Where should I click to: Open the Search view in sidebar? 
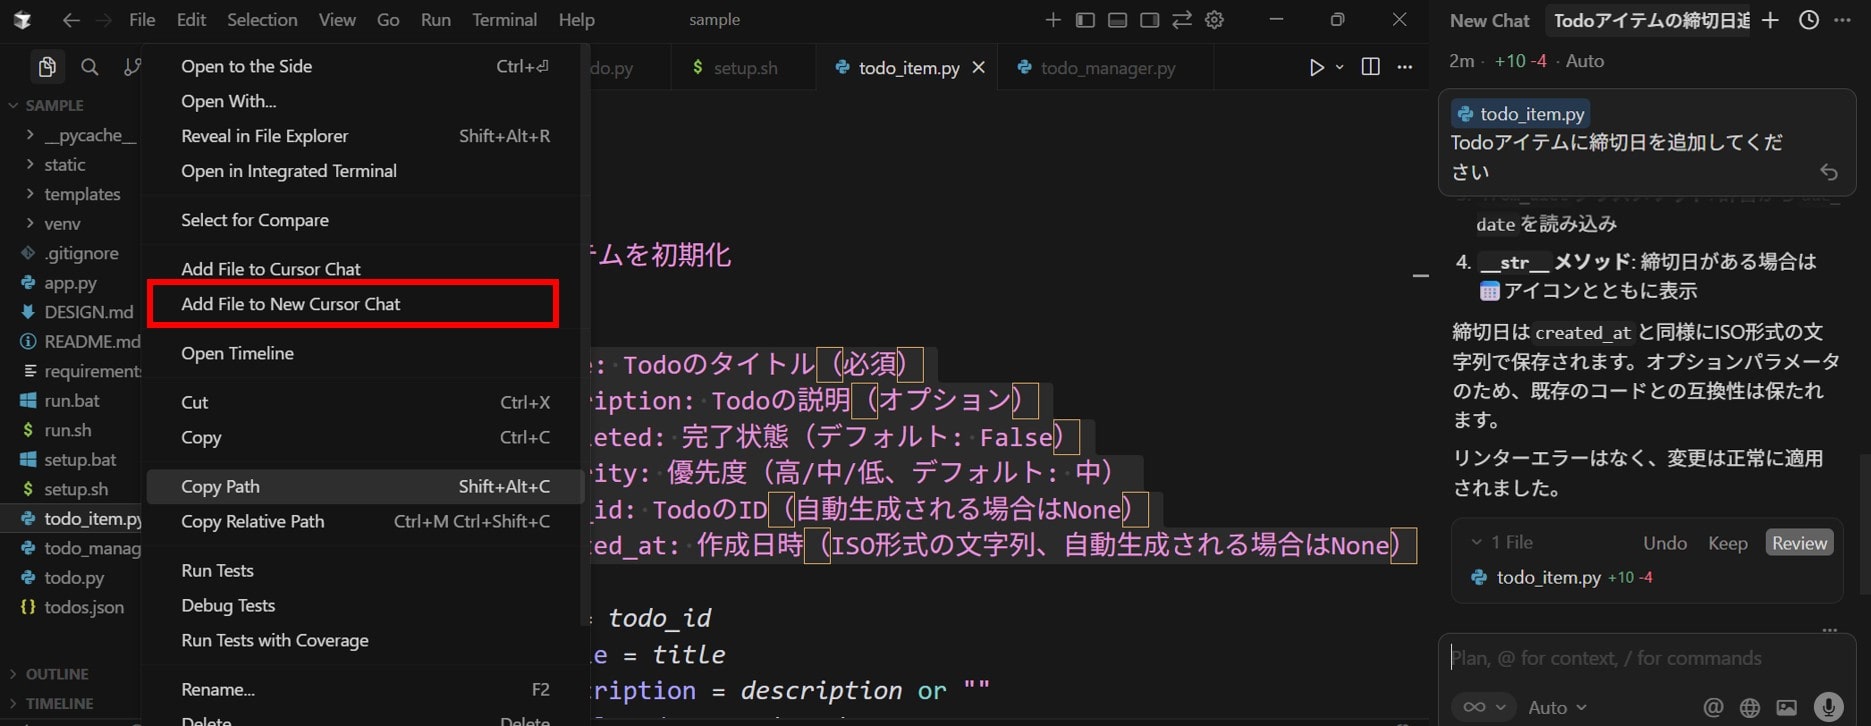point(89,67)
